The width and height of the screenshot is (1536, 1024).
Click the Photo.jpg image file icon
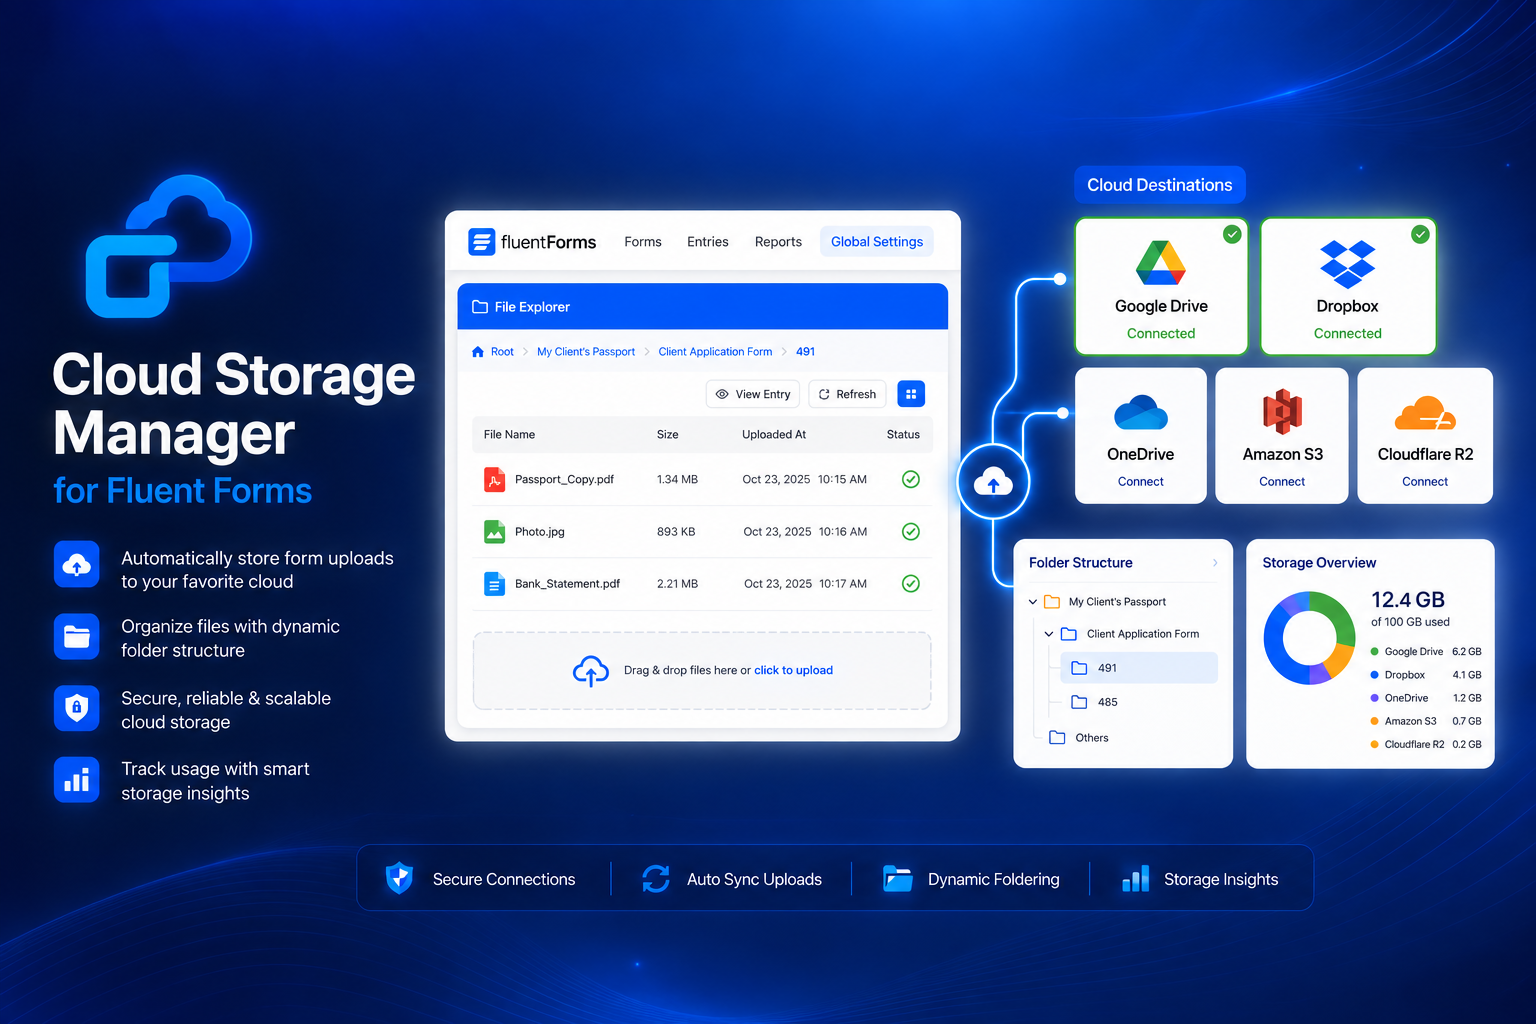coord(494,532)
